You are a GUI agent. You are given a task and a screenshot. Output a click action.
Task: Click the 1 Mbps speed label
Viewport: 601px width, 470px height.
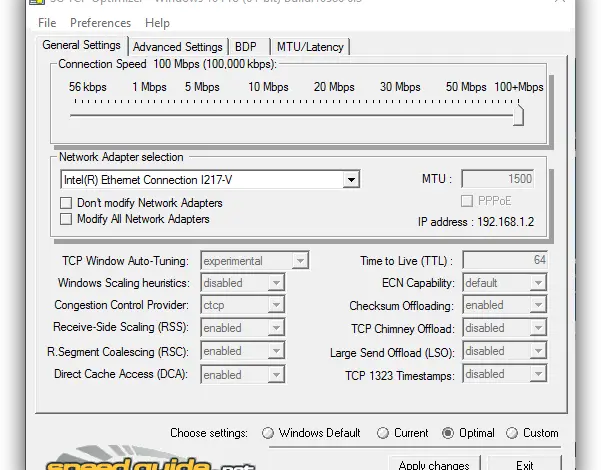pos(149,87)
